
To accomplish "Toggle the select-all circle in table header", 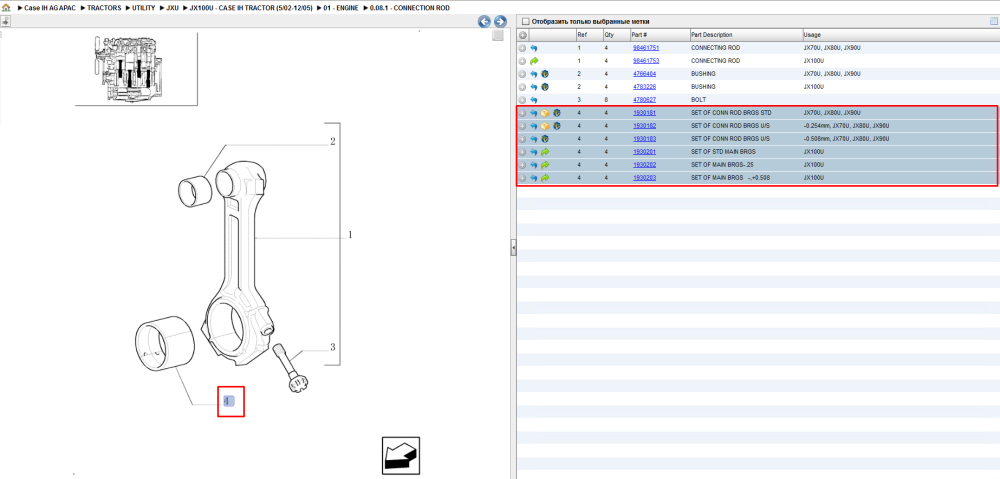I will tap(522, 35).
